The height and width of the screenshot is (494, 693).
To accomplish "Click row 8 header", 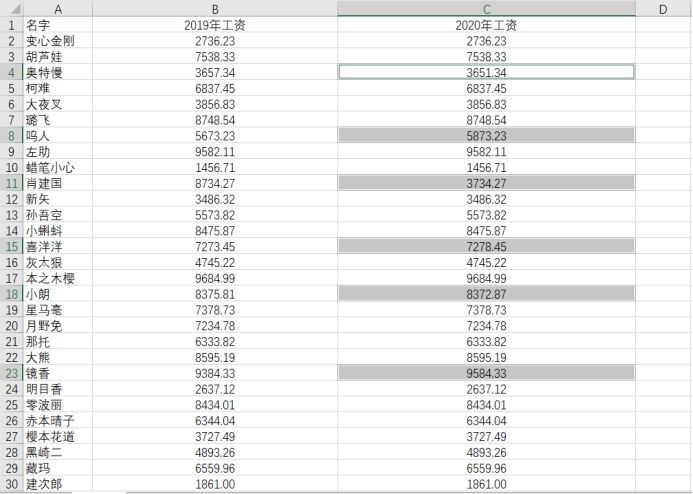I will (x=11, y=136).
